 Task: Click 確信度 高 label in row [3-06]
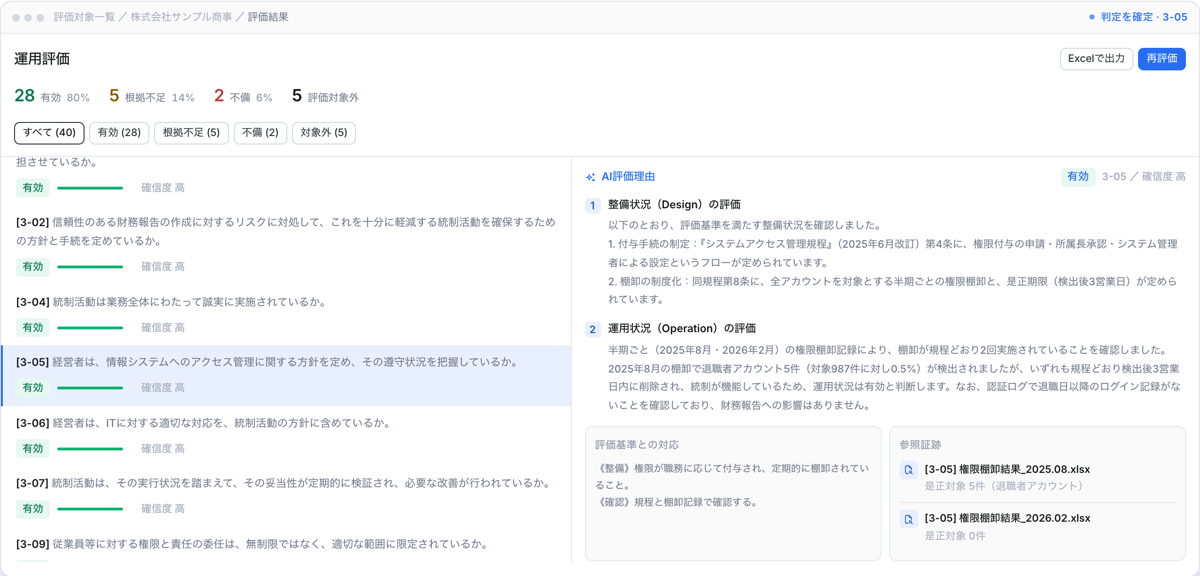(x=163, y=449)
